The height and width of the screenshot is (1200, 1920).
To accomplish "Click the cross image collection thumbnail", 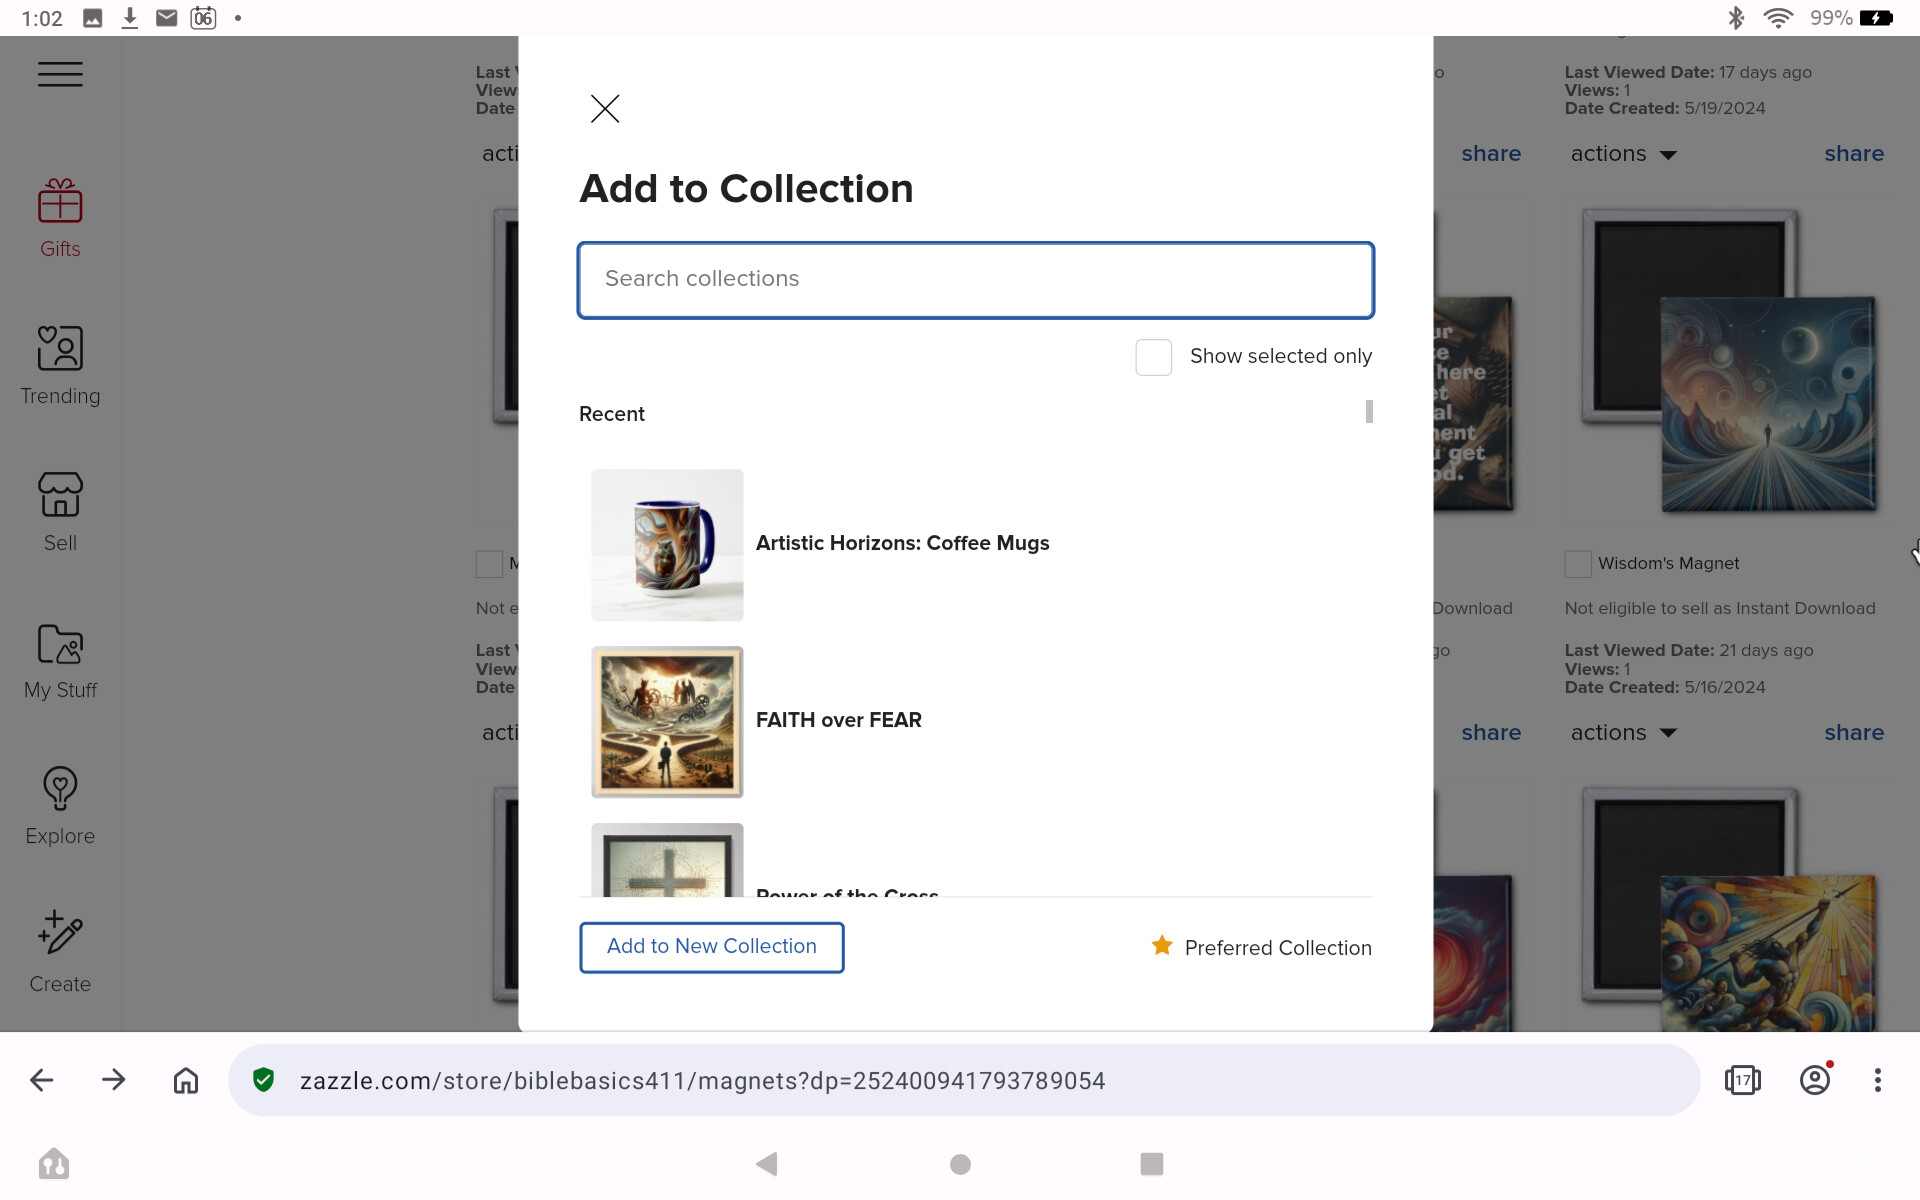I will 667,860.
